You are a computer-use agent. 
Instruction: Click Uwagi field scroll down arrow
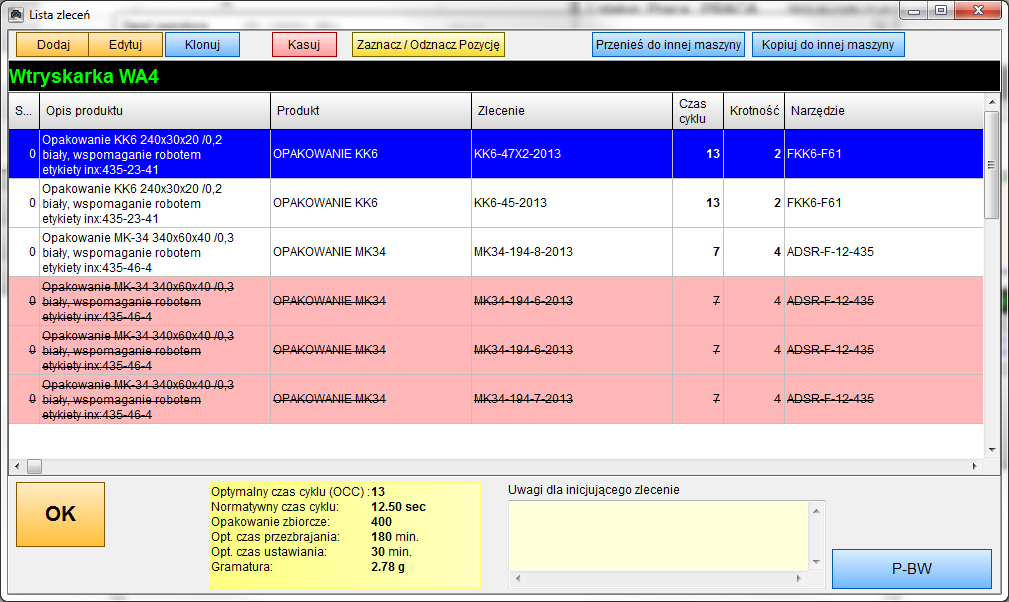pos(816,562)
